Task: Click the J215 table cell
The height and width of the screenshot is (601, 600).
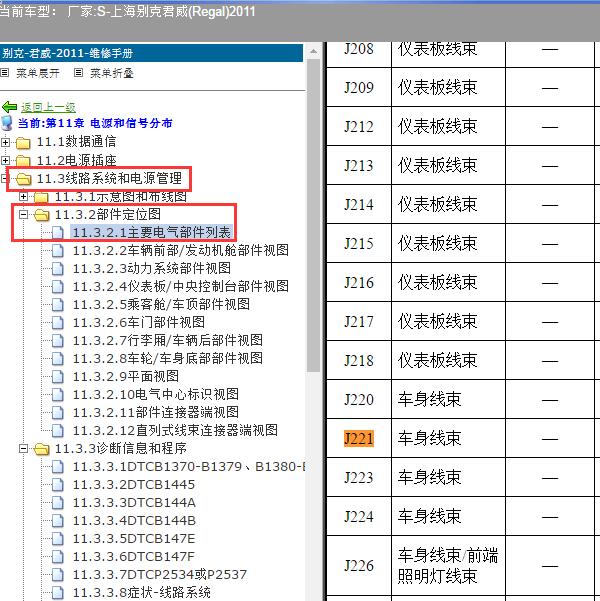Action: (358, 243)
